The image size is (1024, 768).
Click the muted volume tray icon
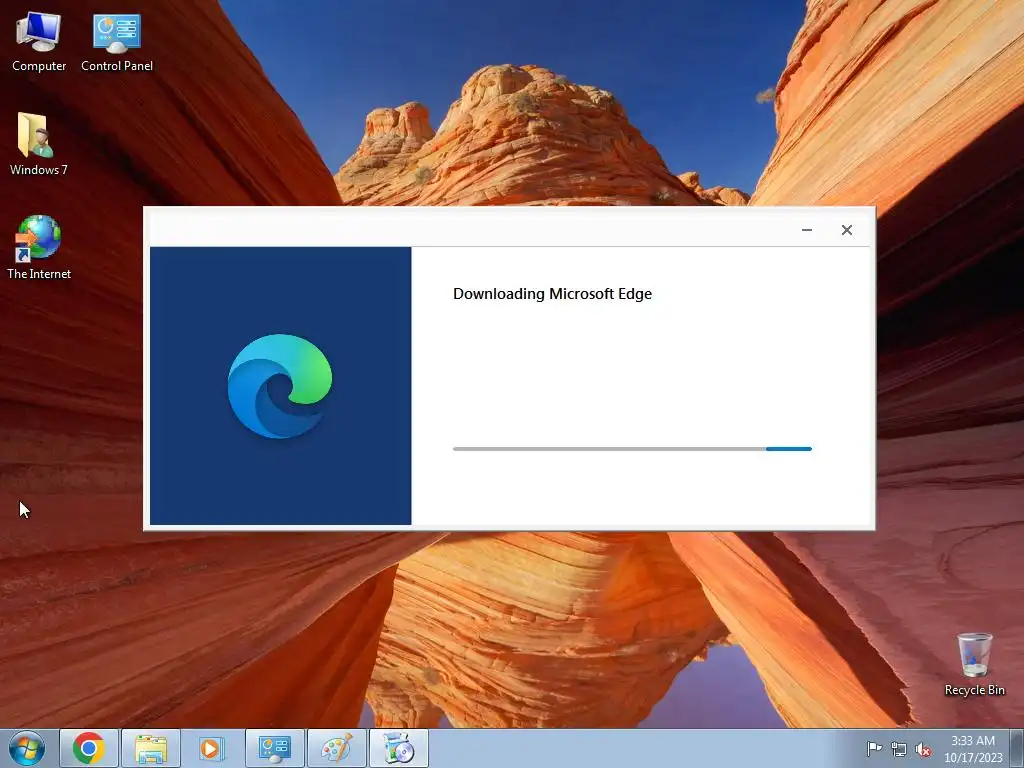tap(923, 749)
